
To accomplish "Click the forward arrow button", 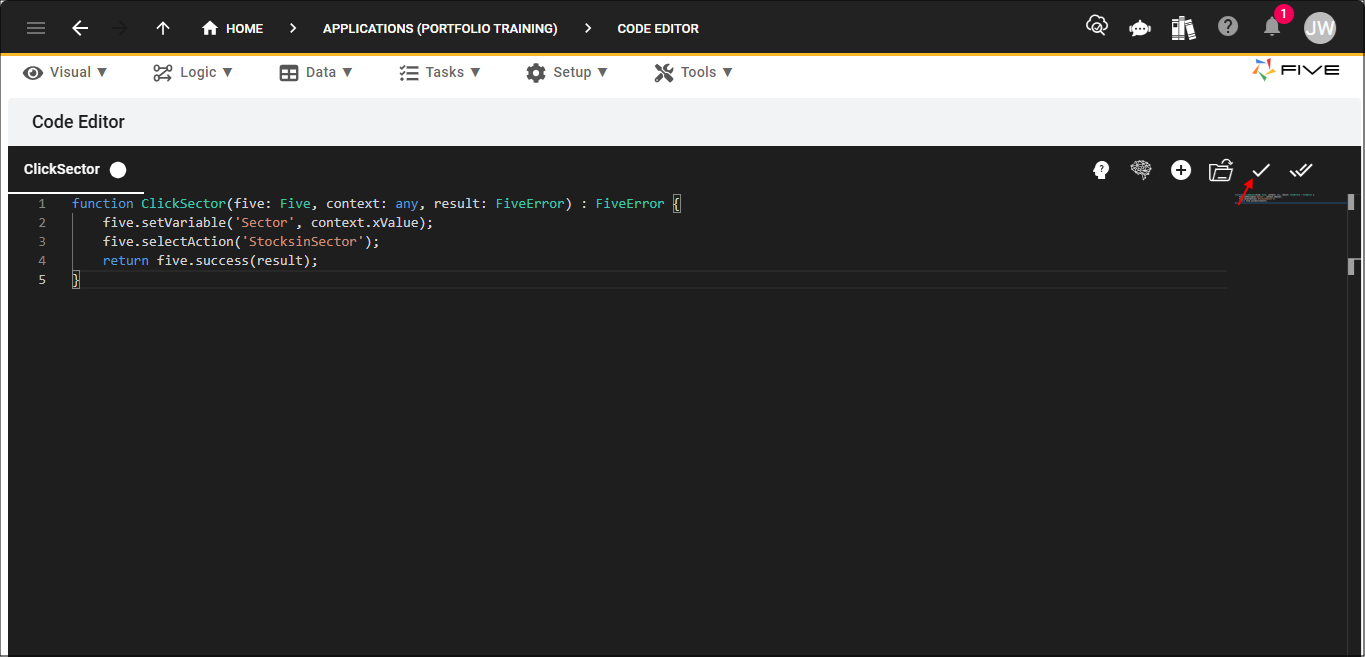I will [121, 28].
